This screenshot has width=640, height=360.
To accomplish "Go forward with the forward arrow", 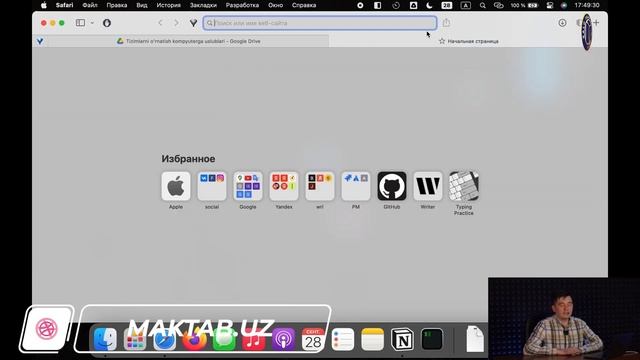I will click(x=176, y=23).
